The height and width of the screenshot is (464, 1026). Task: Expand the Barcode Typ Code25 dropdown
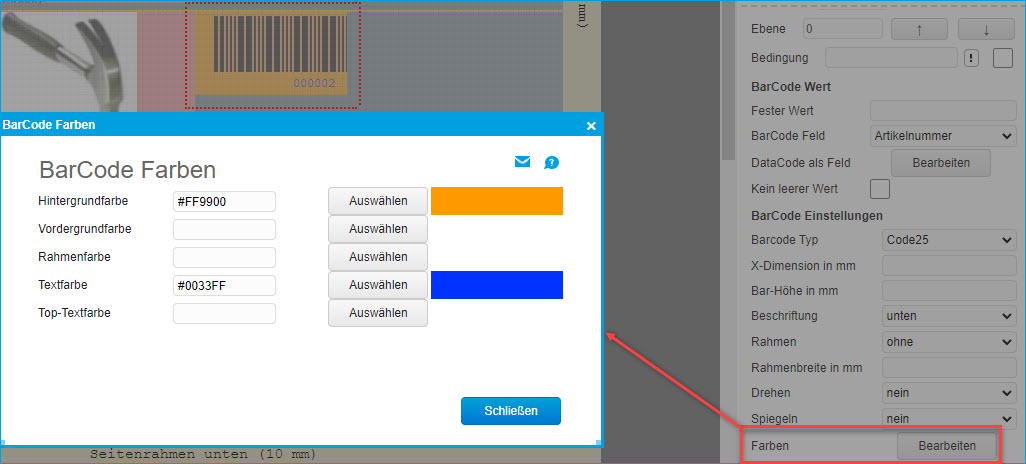(948, 240)
